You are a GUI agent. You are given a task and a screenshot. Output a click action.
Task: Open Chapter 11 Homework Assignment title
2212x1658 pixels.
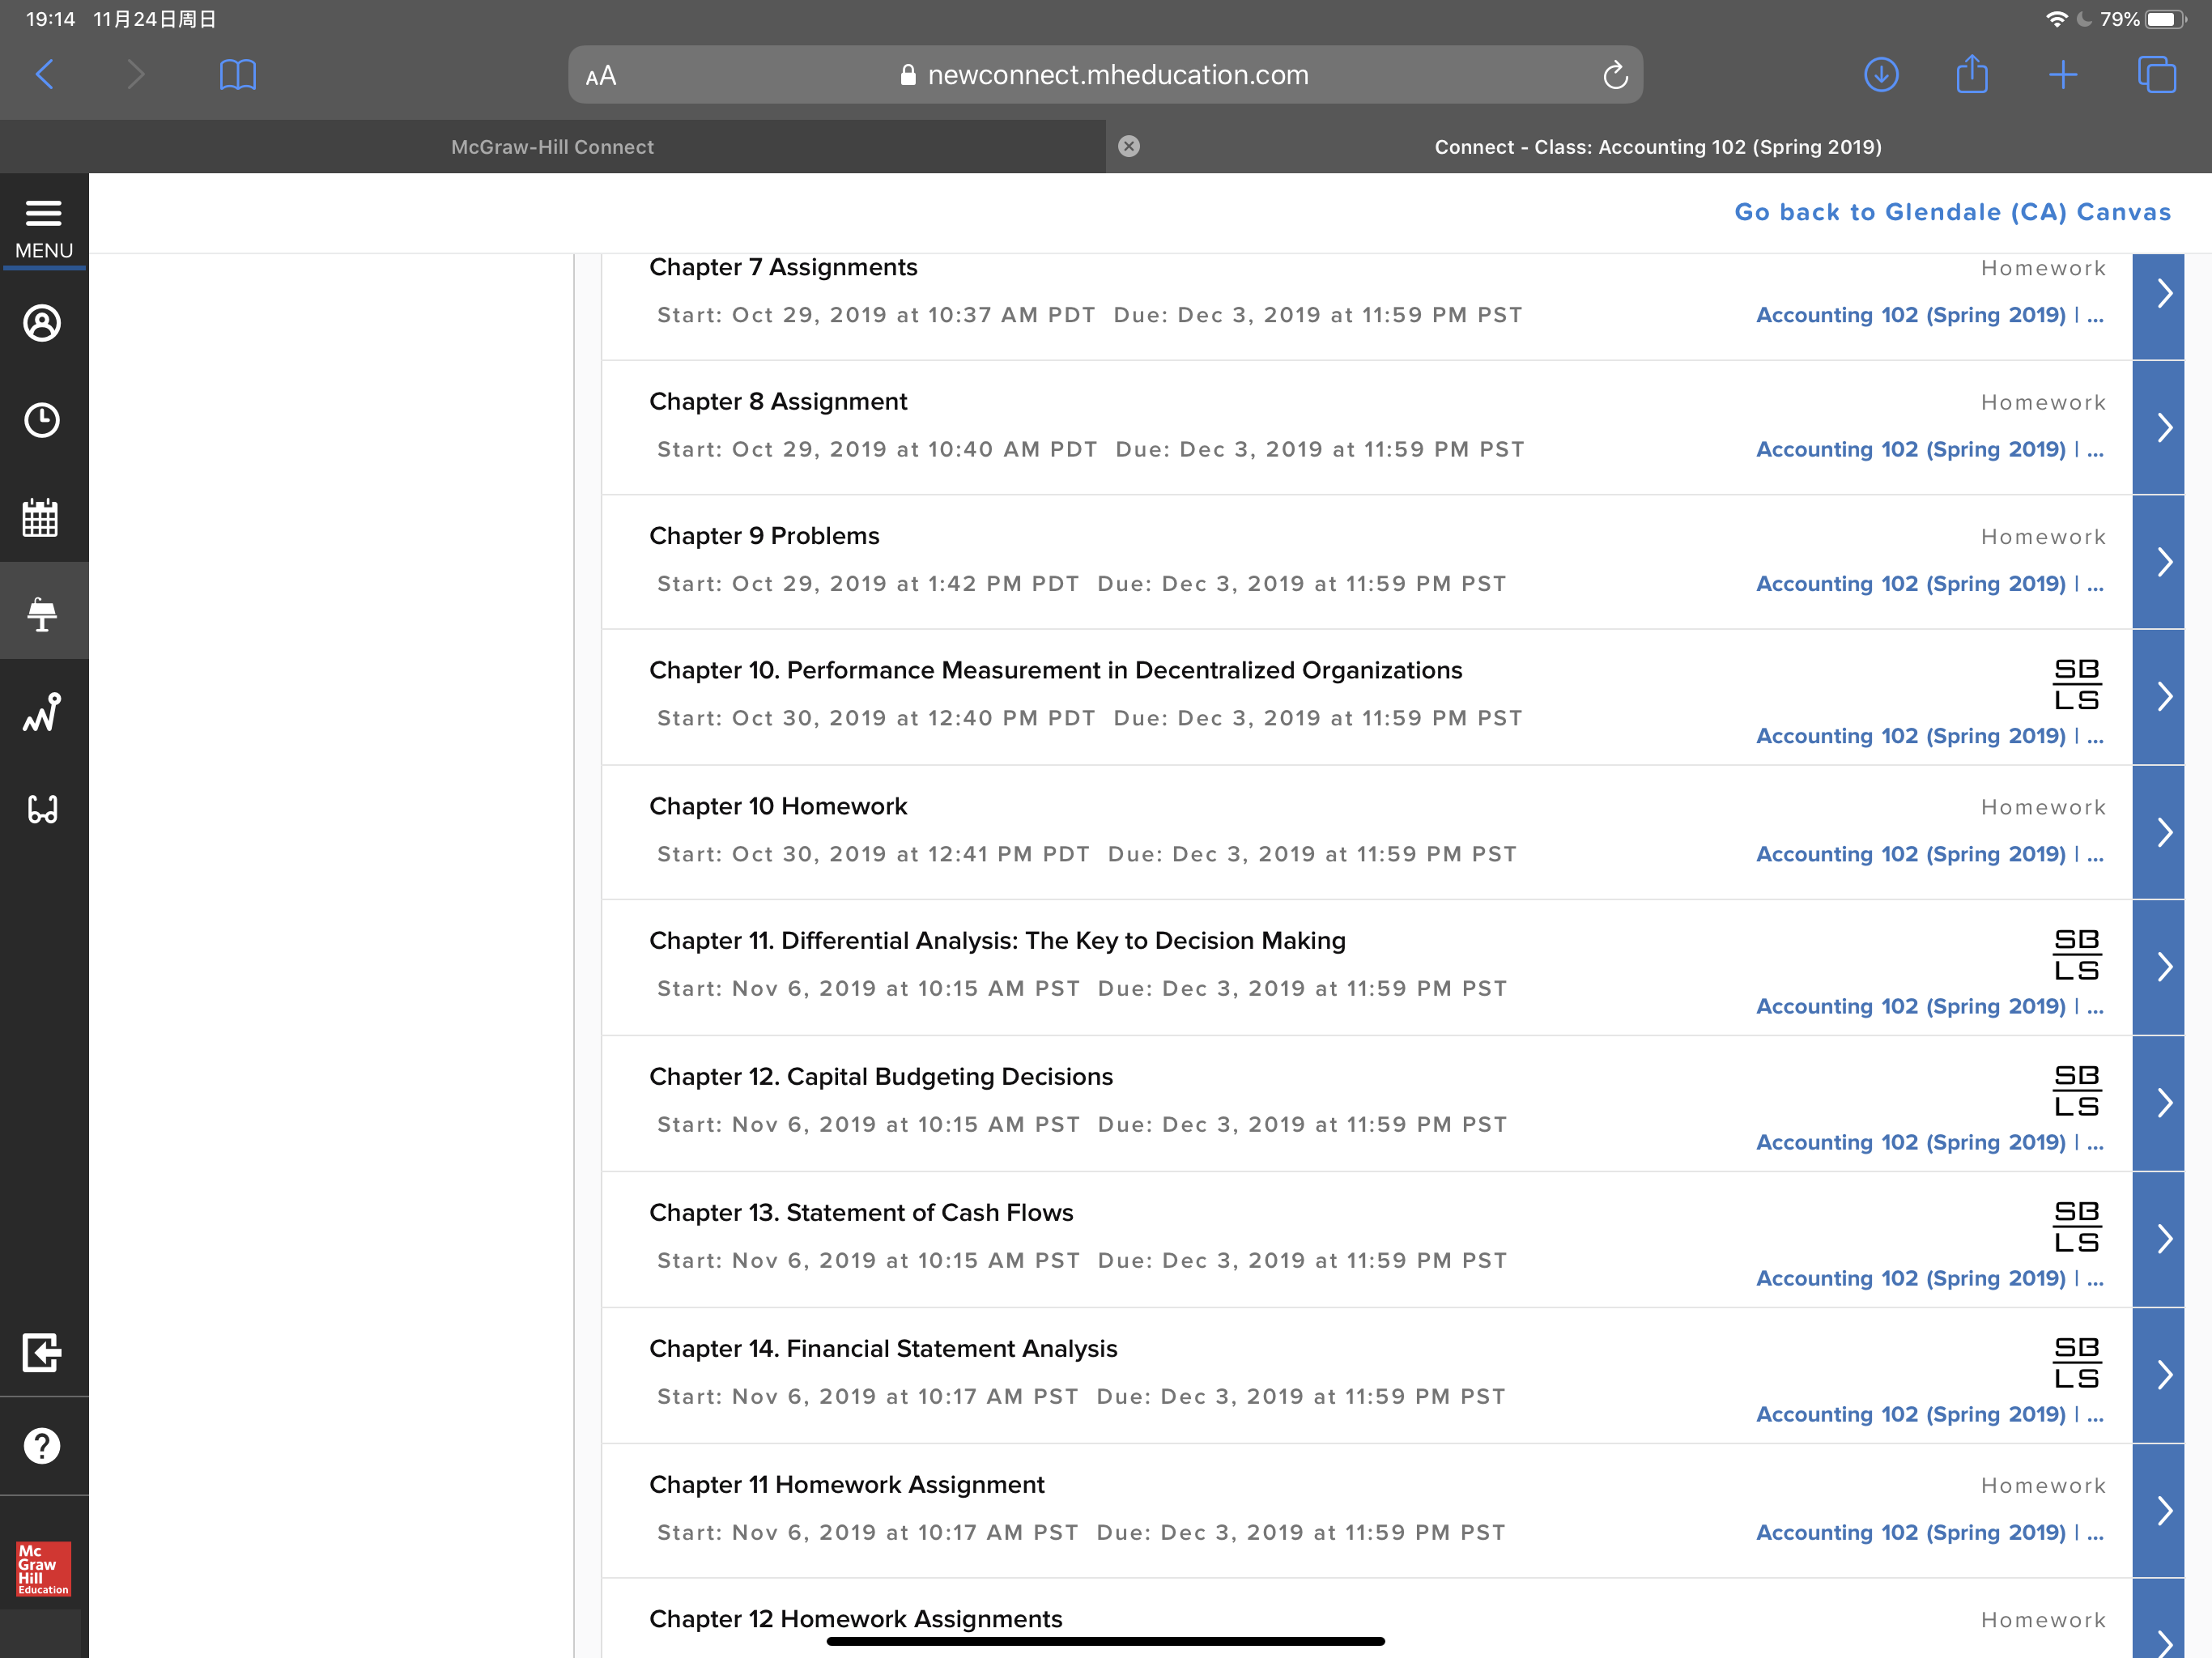pyautogui.click(x=846, y=1484)
